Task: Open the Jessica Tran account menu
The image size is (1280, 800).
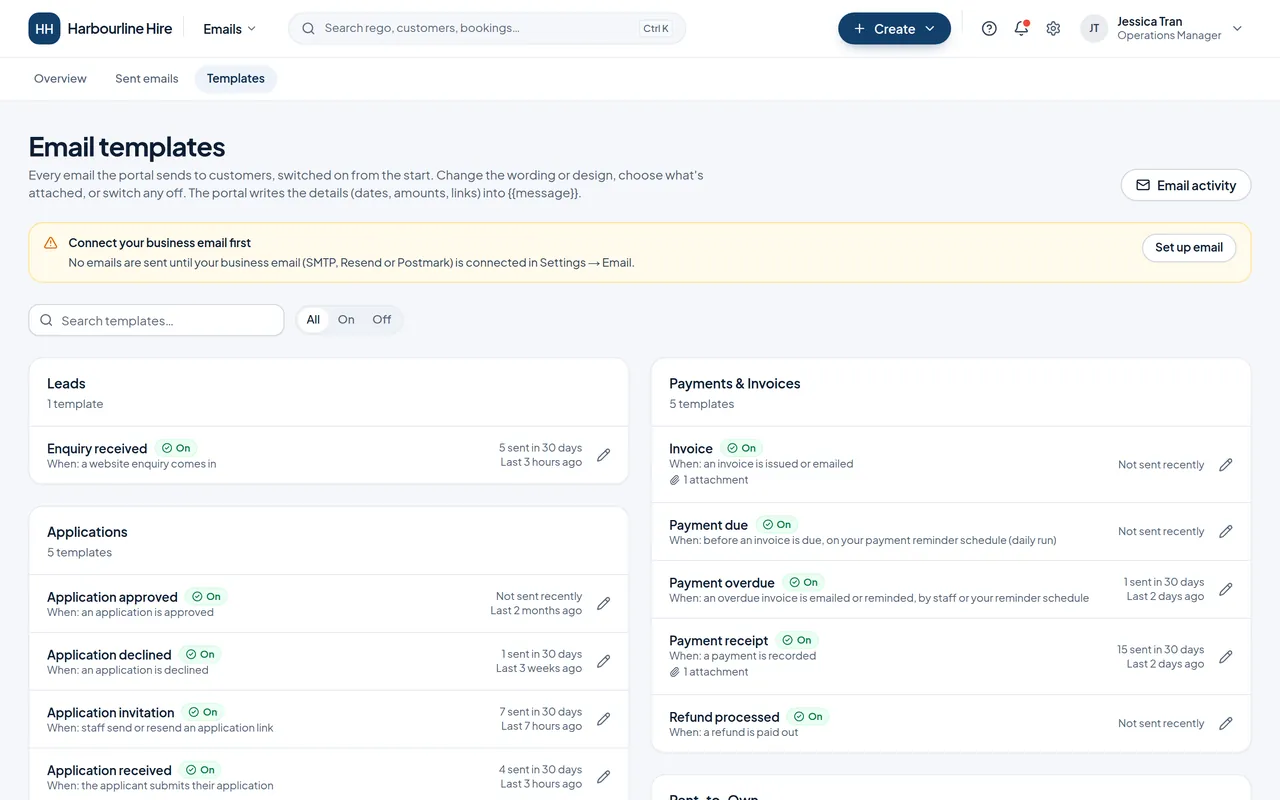Action: 1162,29
